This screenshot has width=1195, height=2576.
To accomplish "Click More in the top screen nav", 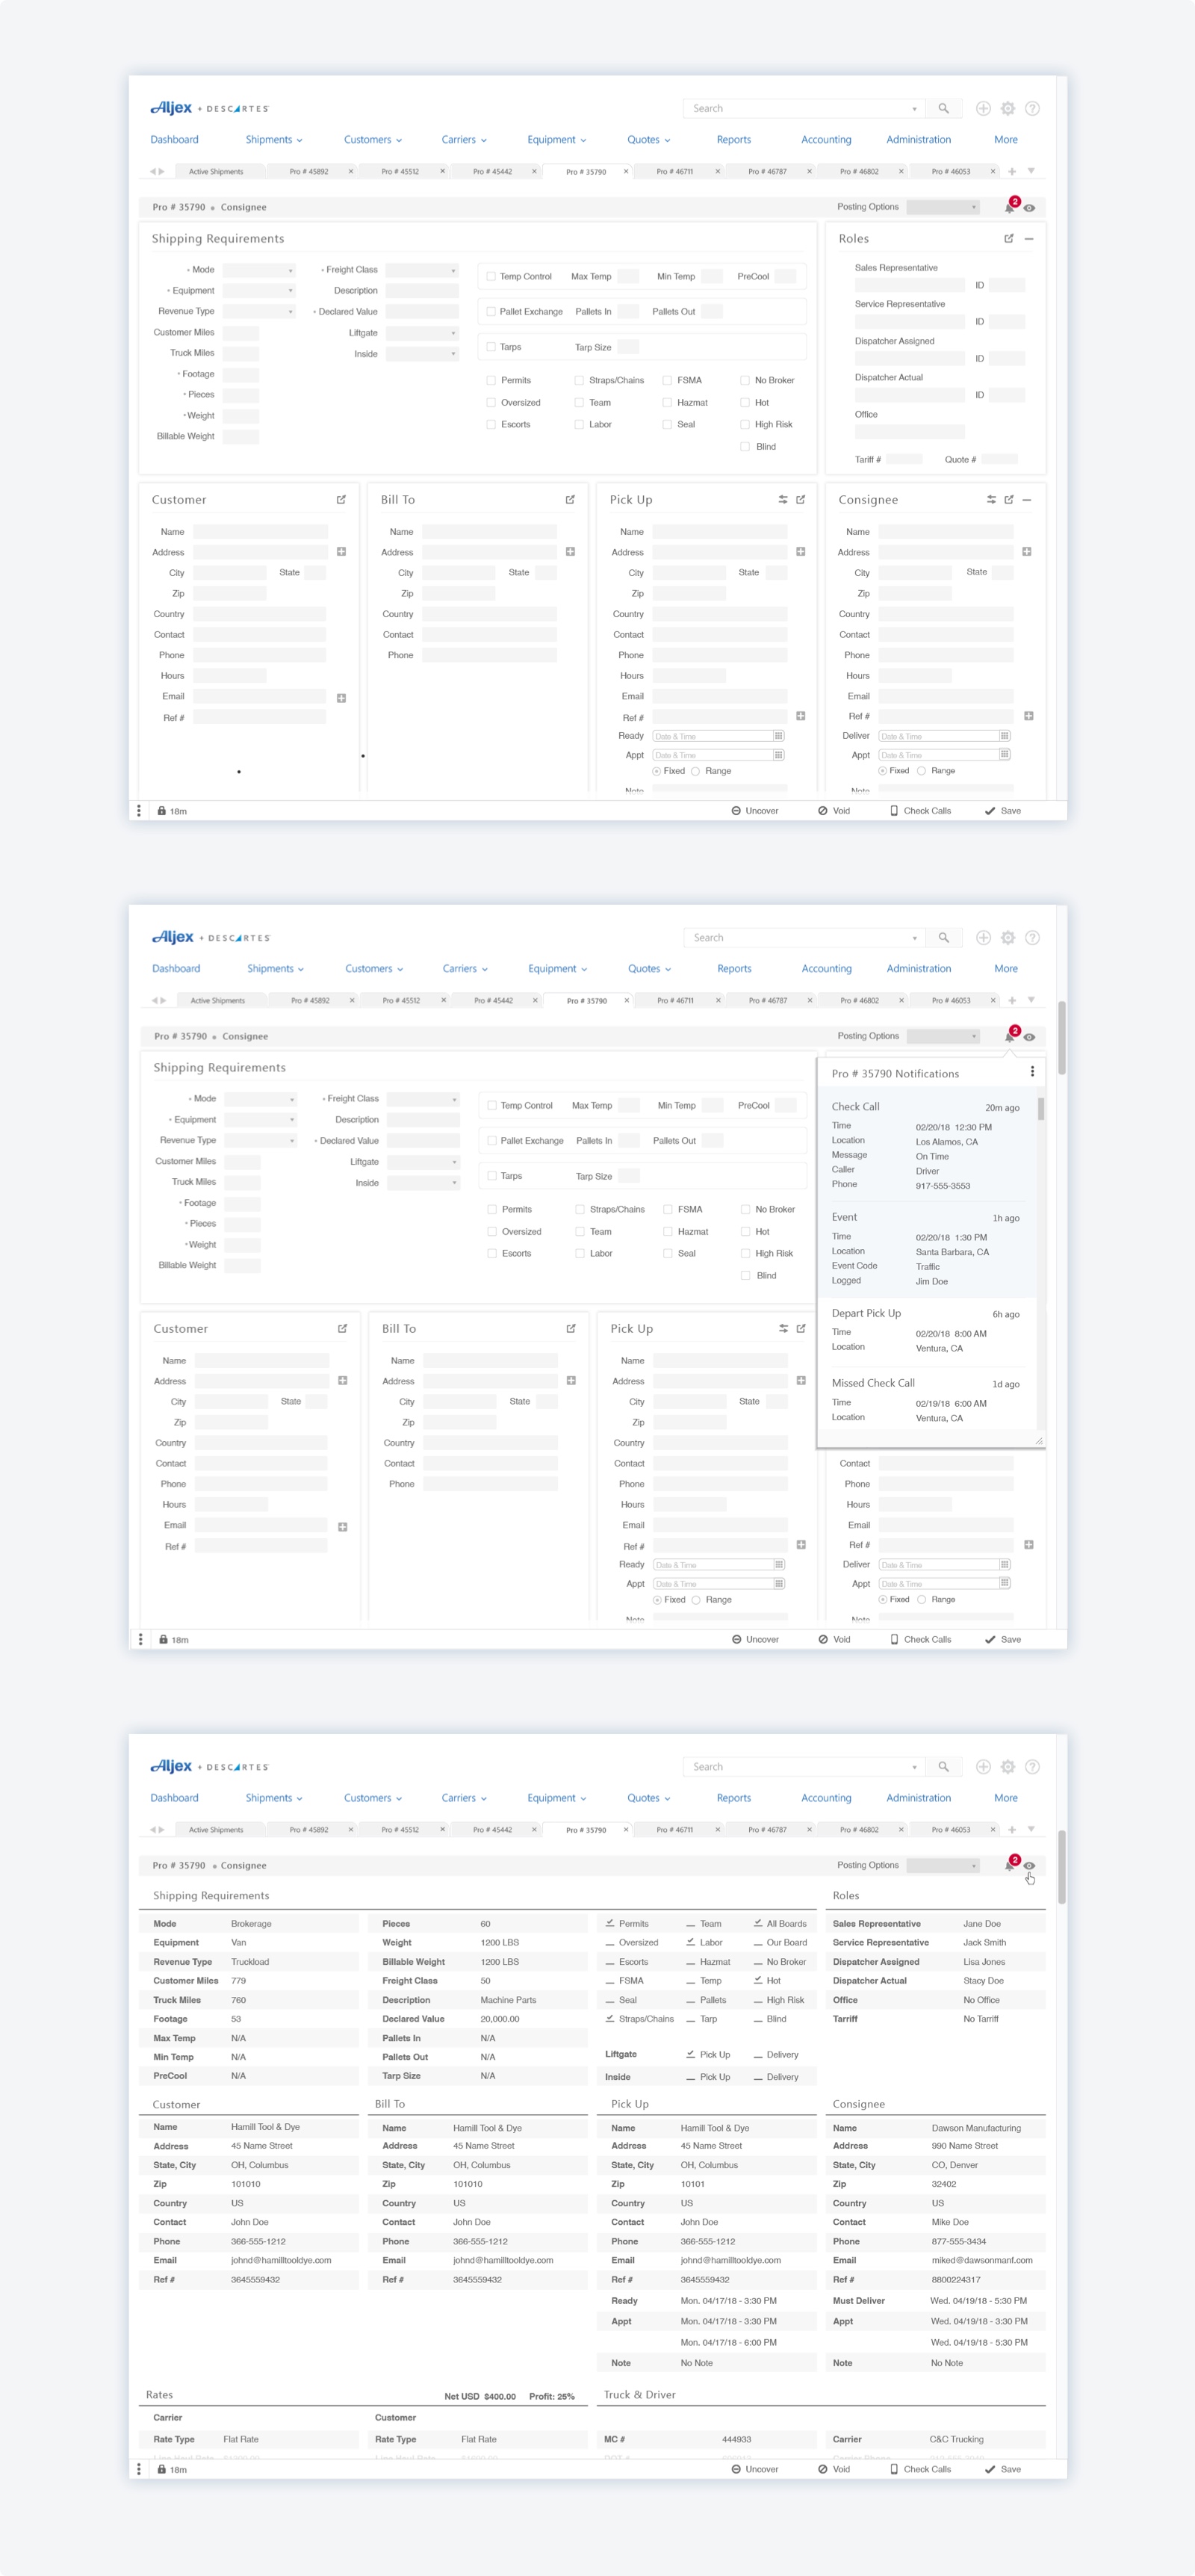I will click(x=1006, y=140).
